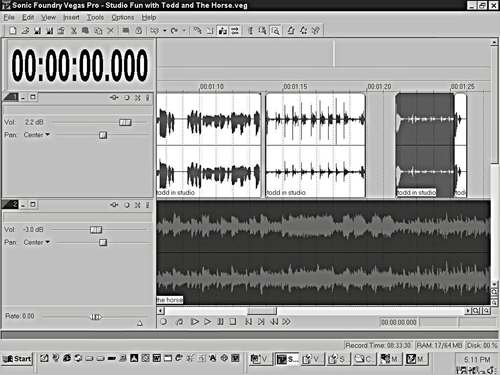Click track 1 pan slider handle
The height and width of the screenshot is (375, 500).
pos(103,135)
